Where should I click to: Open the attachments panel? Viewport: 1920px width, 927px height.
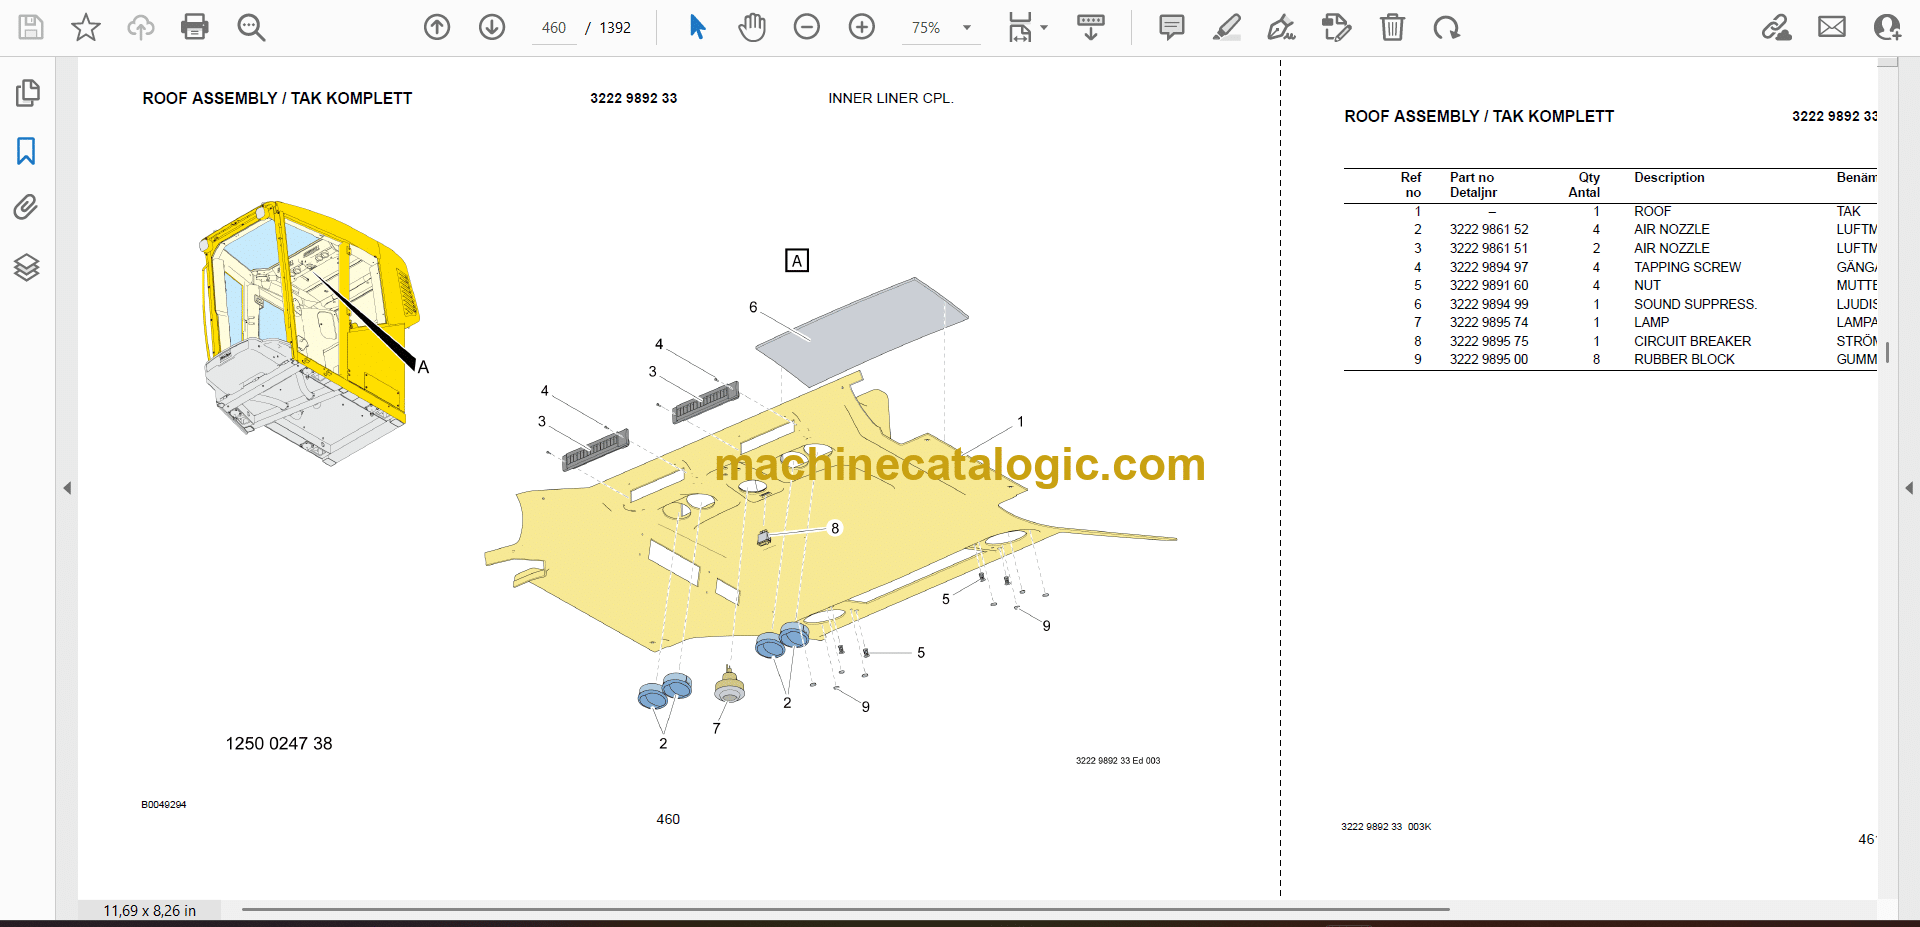coord(27,208)
